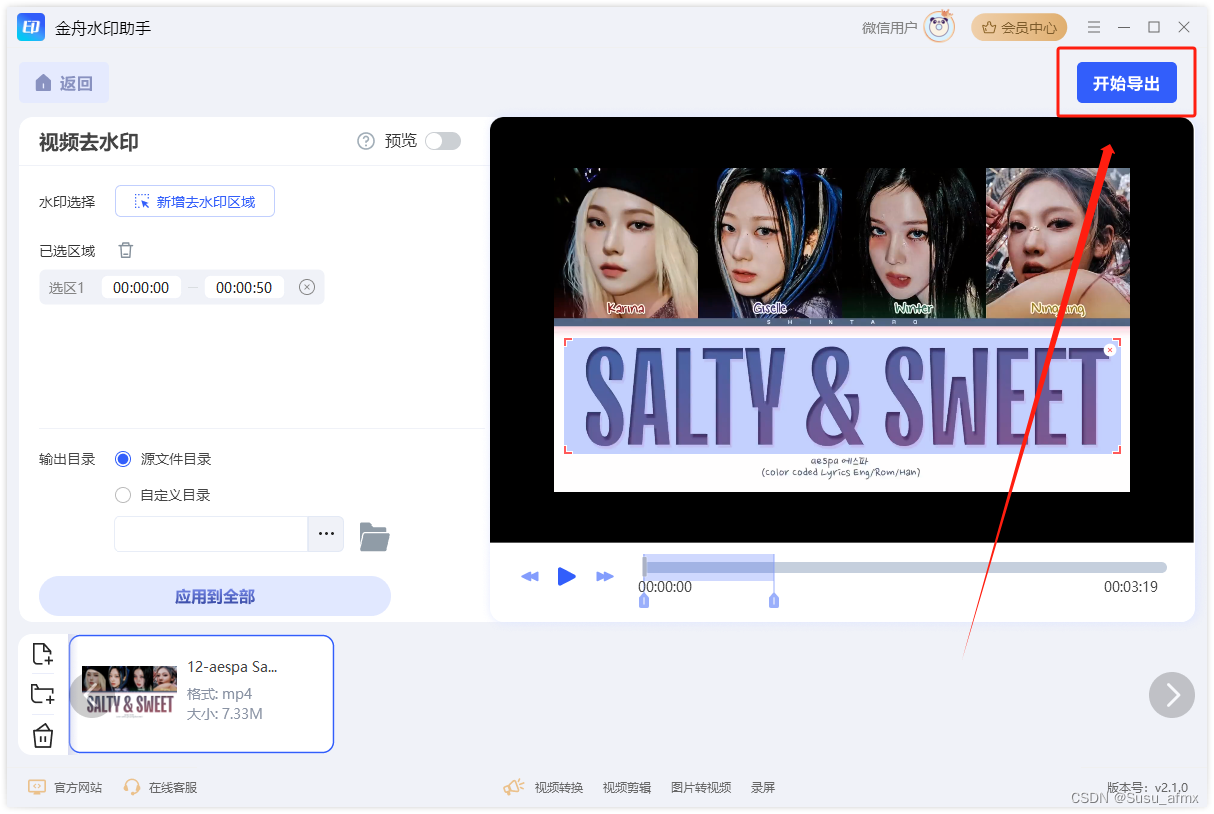Toggle the 预览 preview switch

[443, 141]
